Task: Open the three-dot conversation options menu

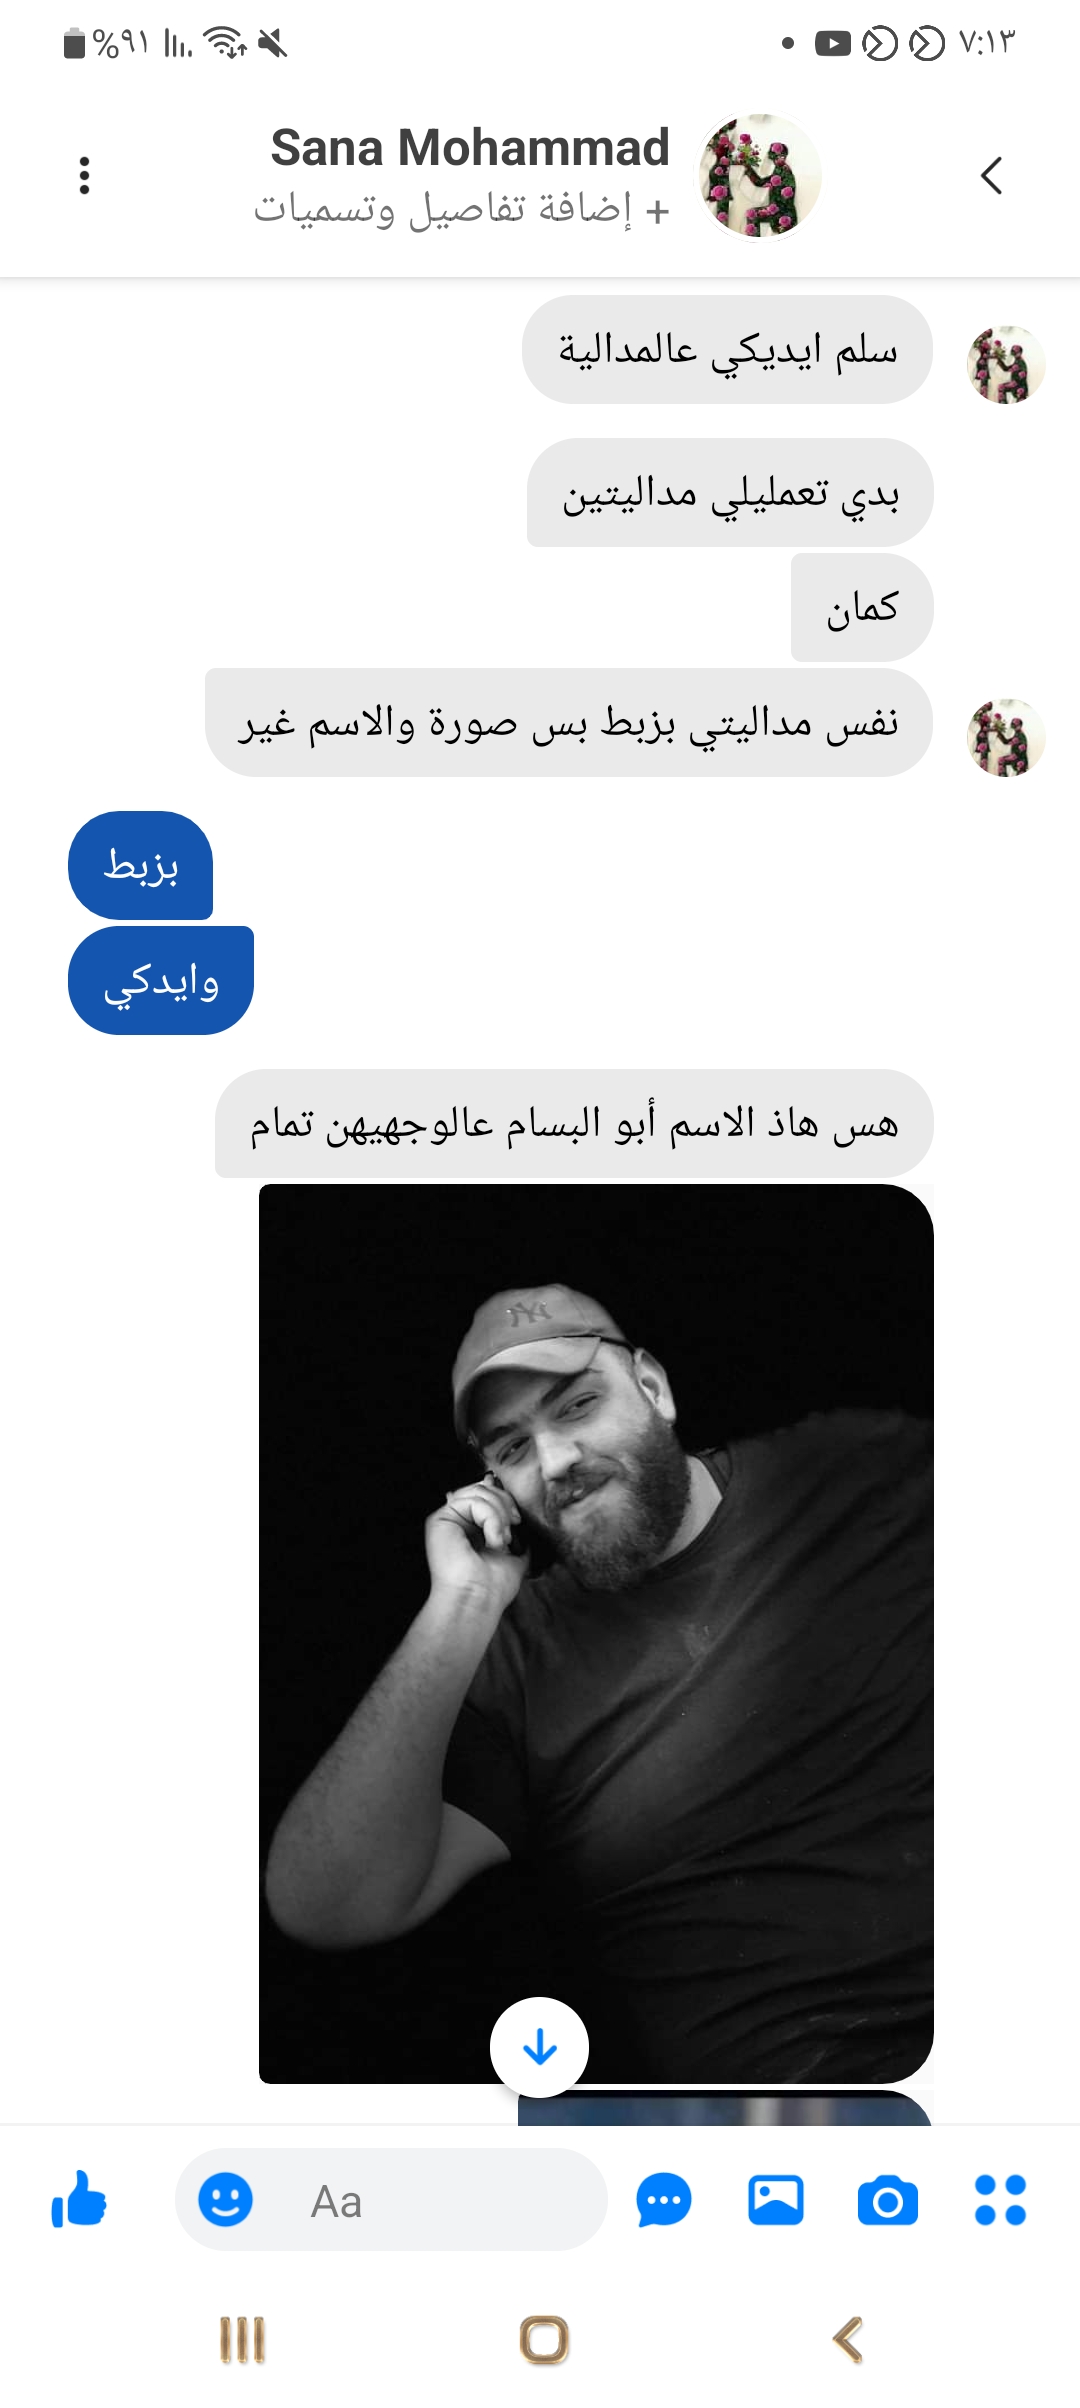Action: click(85, 176)
